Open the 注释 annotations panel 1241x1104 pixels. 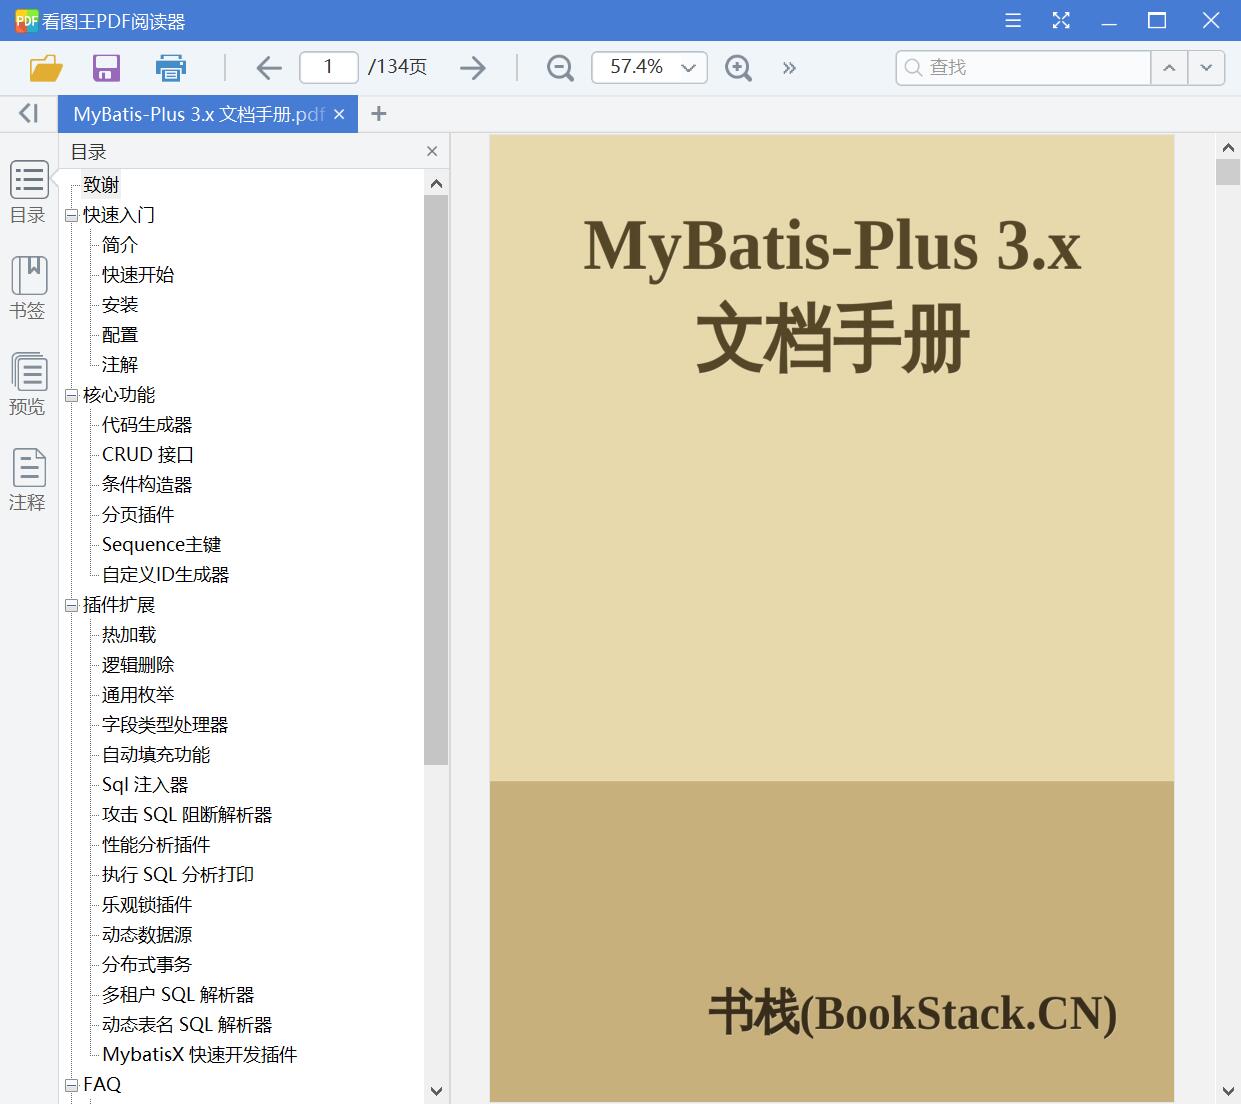(29, 480)
